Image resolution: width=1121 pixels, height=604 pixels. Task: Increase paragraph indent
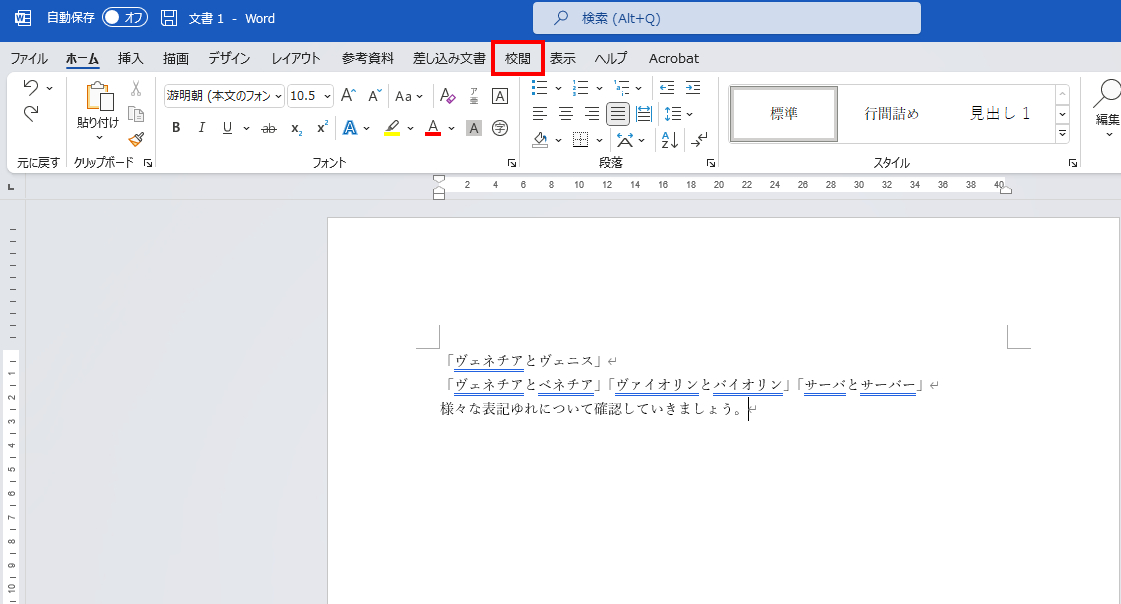coord(693,88)
